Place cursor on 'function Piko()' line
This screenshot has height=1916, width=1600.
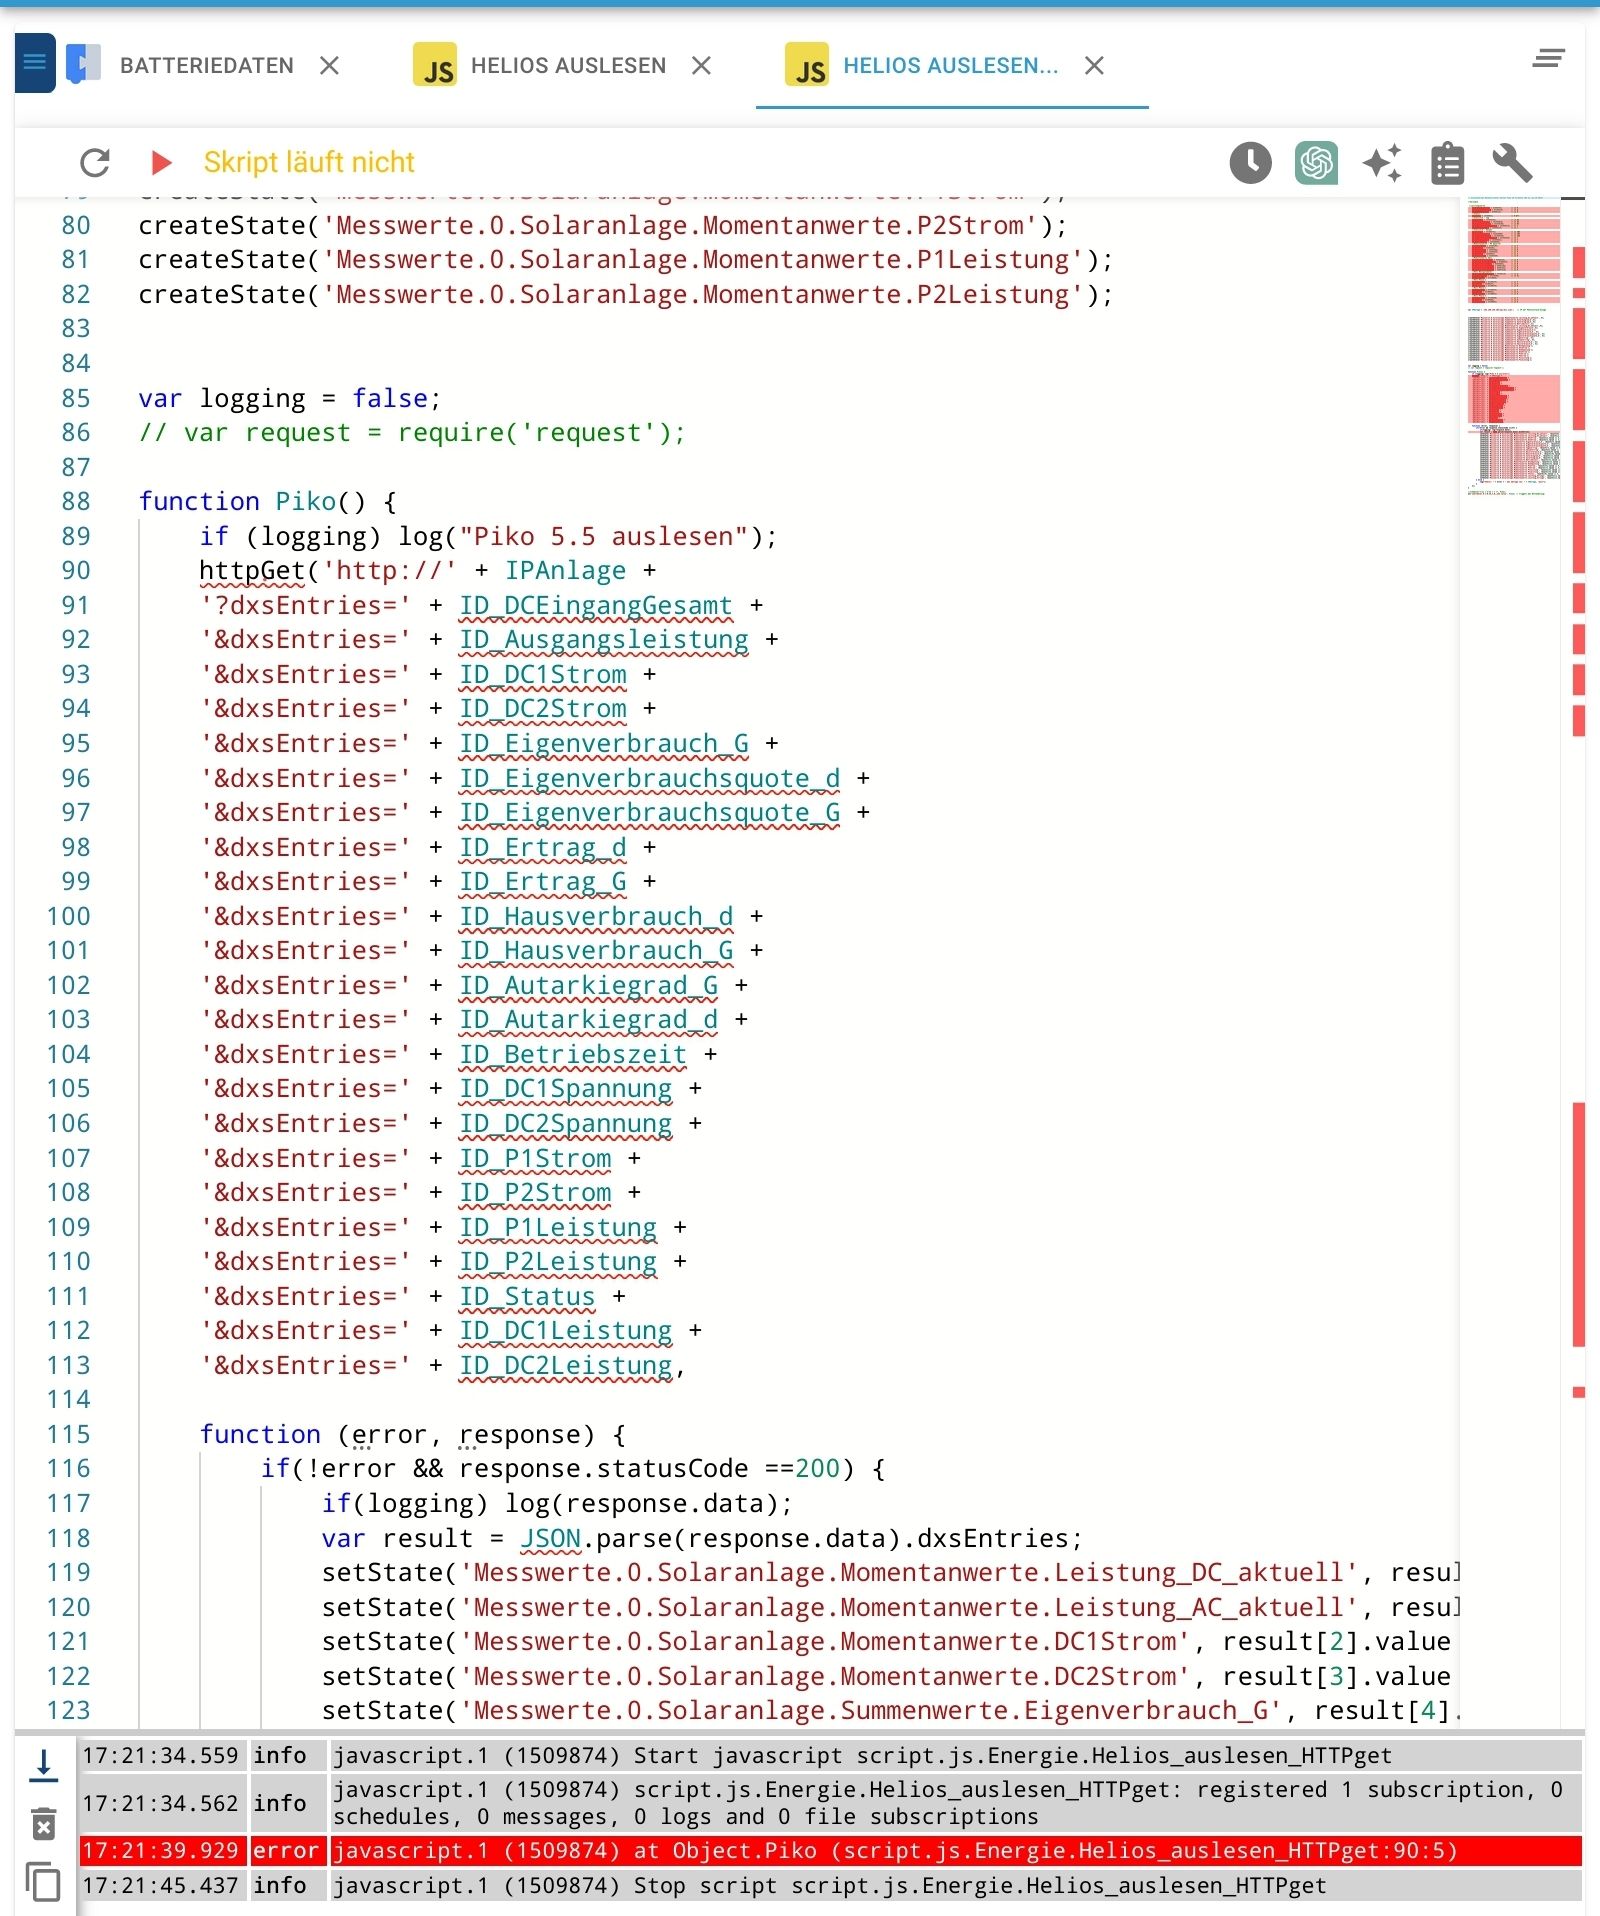(x=267, y=501)
